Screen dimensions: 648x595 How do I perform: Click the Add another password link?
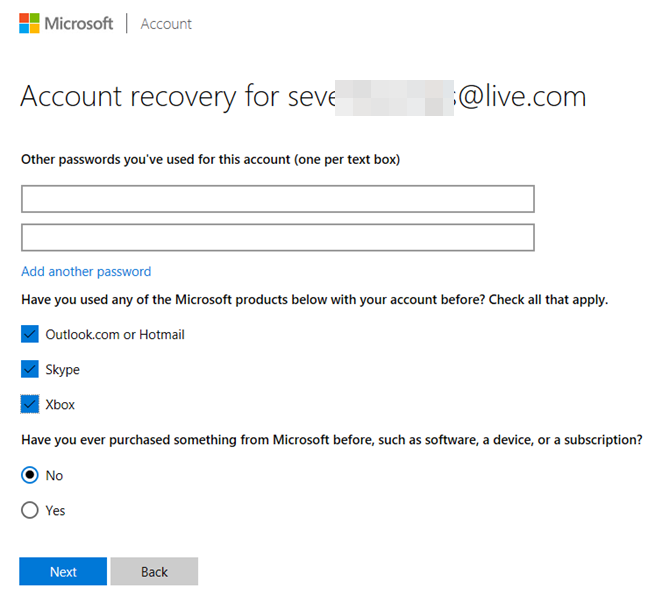(86, 271)
